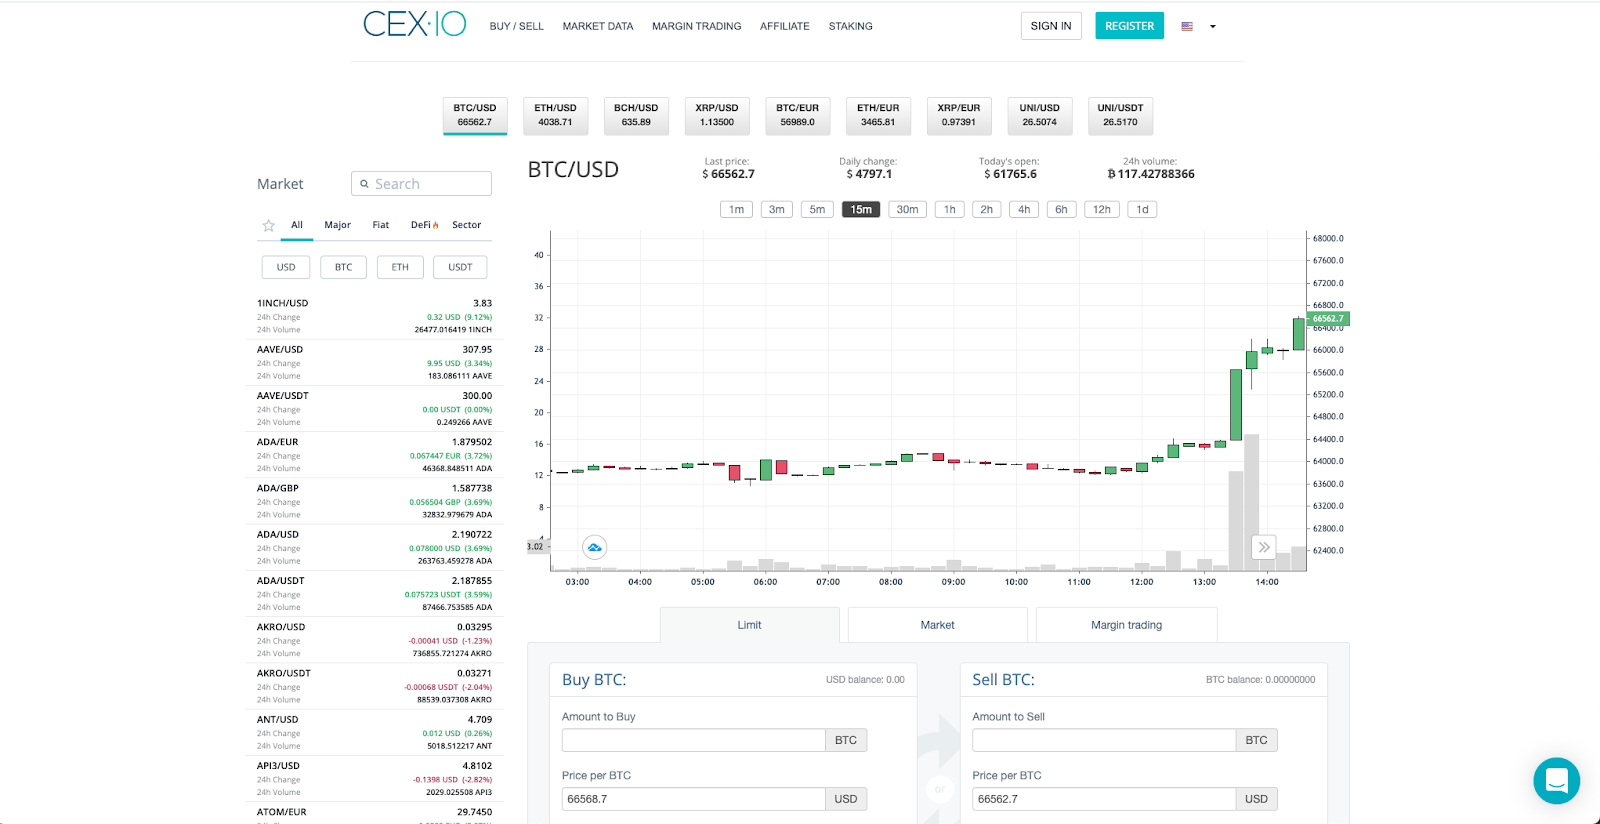
Task: Click the Amount to Sell field
Action: pyautogui.click(x=1104, y=740)
